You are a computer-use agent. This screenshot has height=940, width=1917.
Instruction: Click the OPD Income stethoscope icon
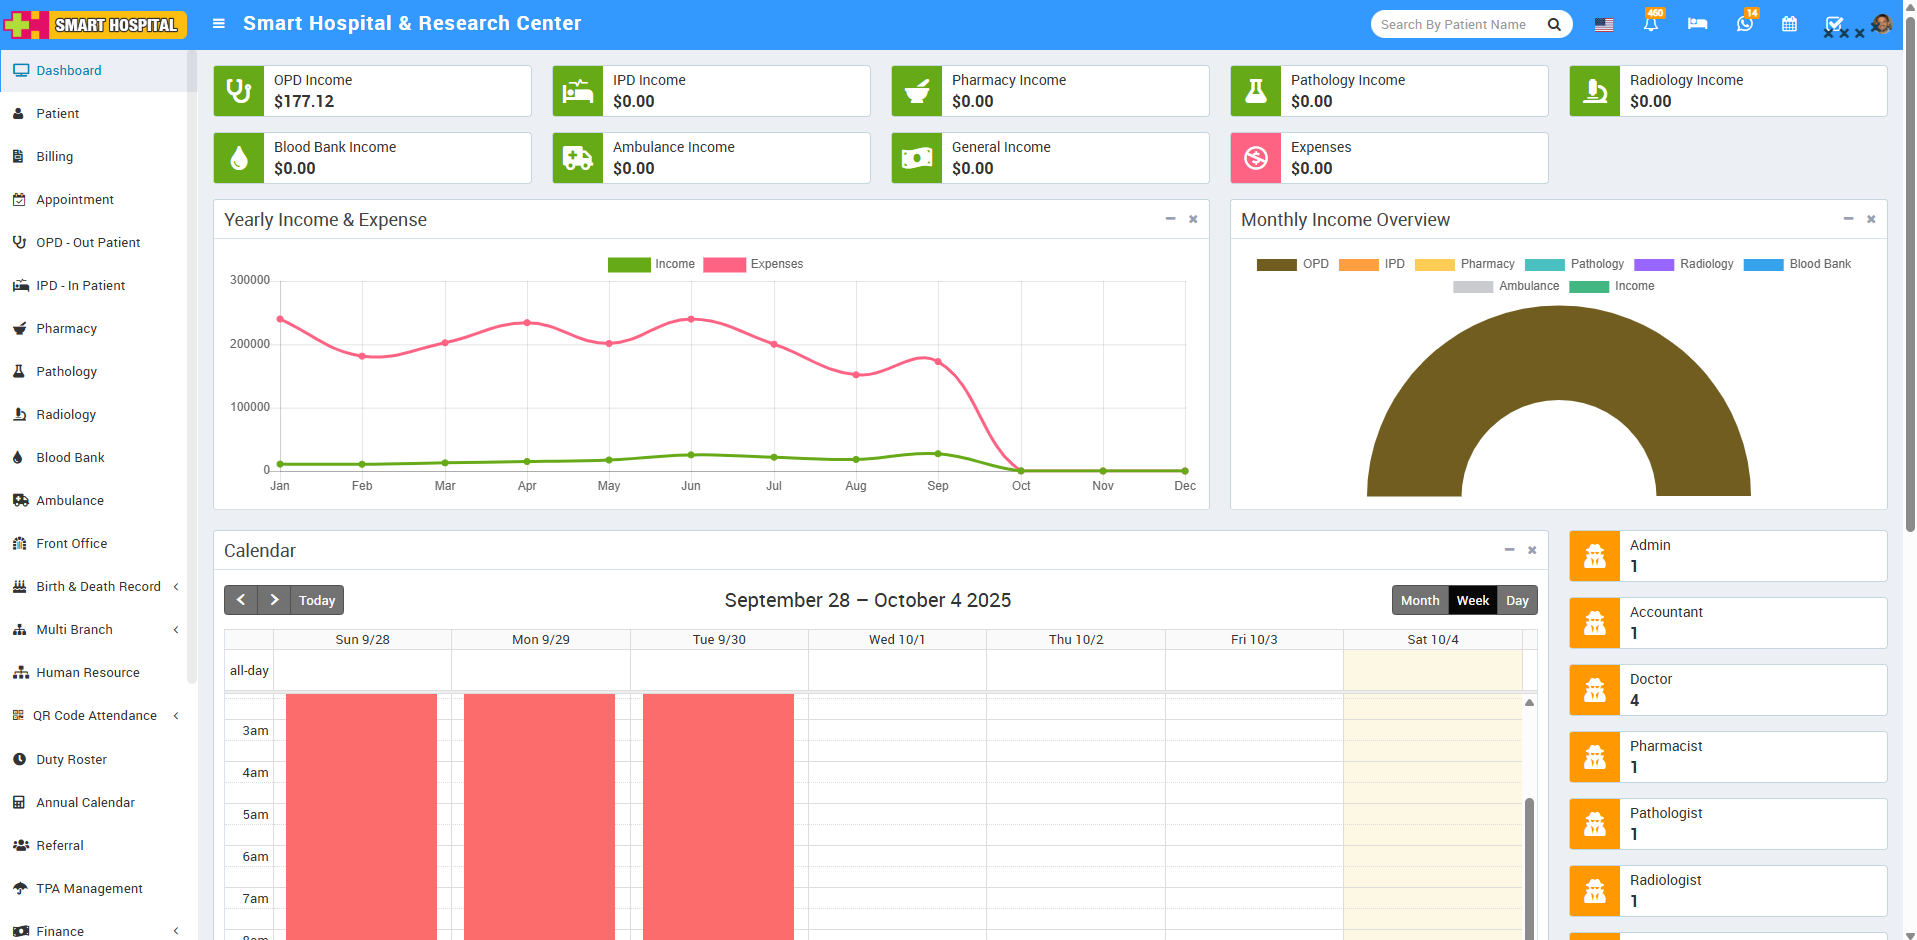tap(239, 91)
